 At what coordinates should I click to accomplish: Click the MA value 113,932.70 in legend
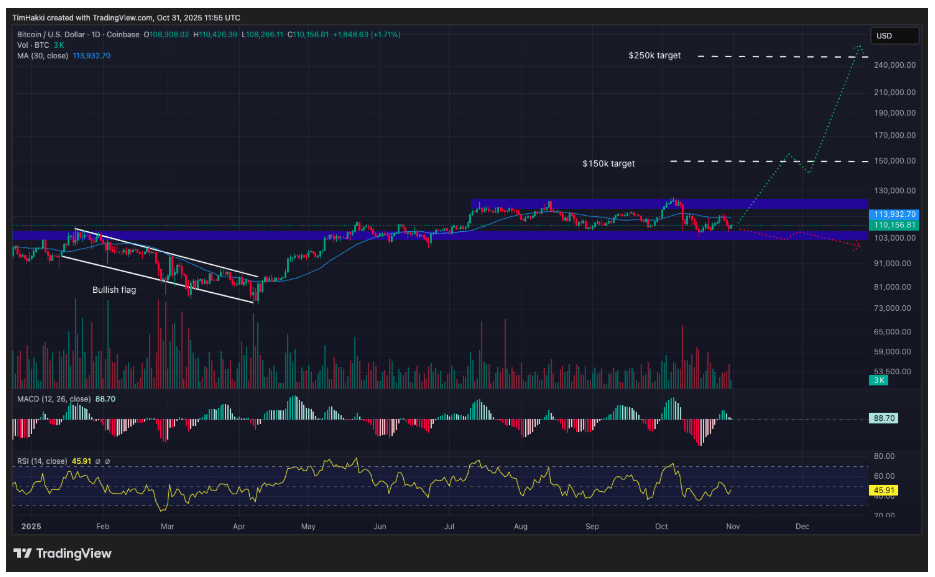(92, 56)
